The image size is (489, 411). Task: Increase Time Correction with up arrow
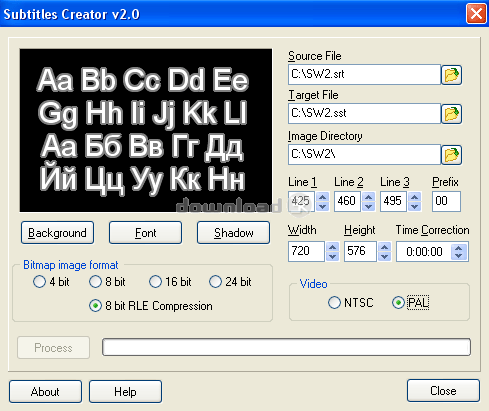(x=459, y=248)
